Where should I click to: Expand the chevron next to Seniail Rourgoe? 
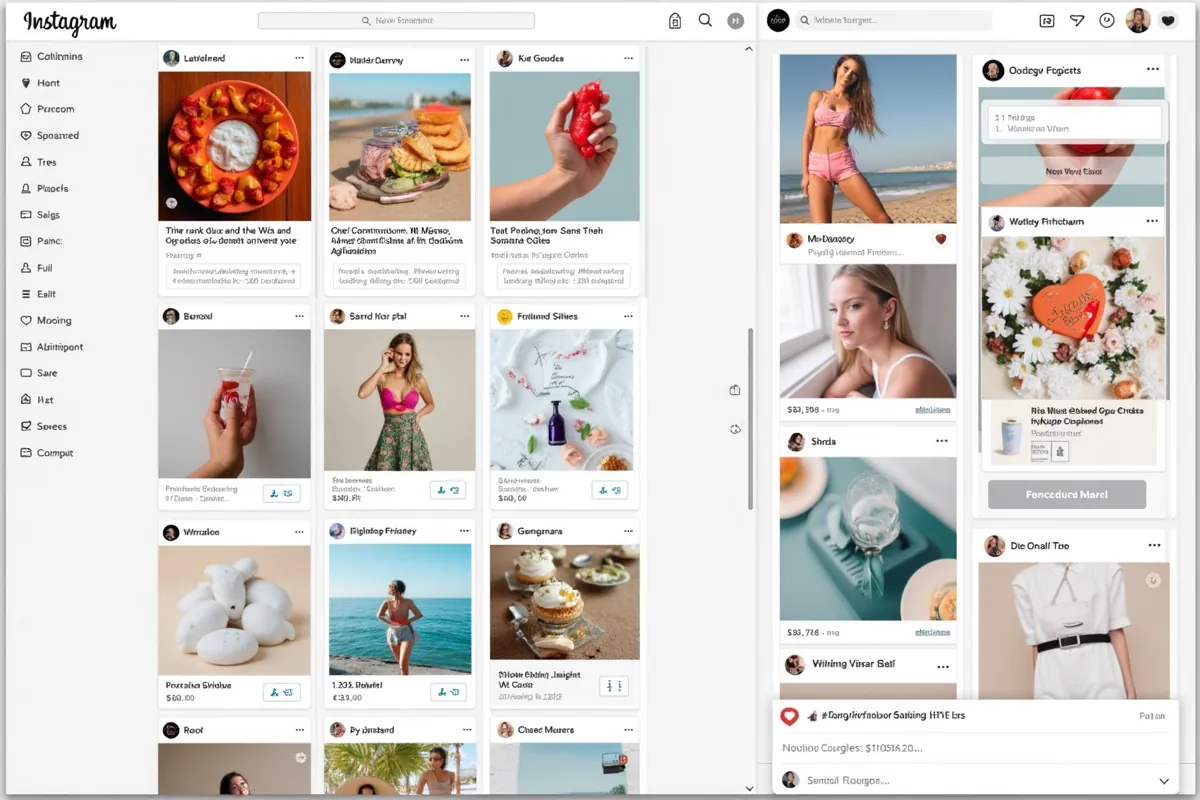point(1163,780)
